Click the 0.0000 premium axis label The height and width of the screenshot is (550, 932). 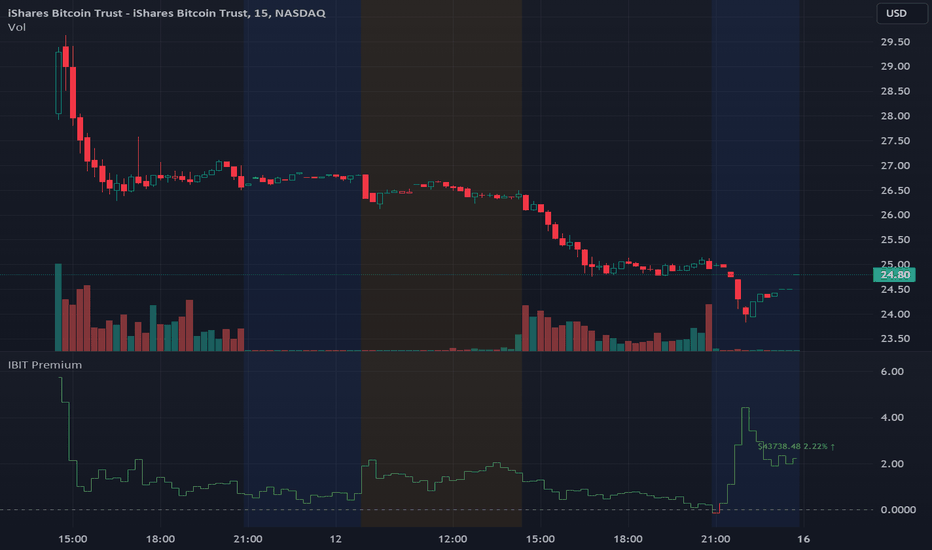pos(898,510)
